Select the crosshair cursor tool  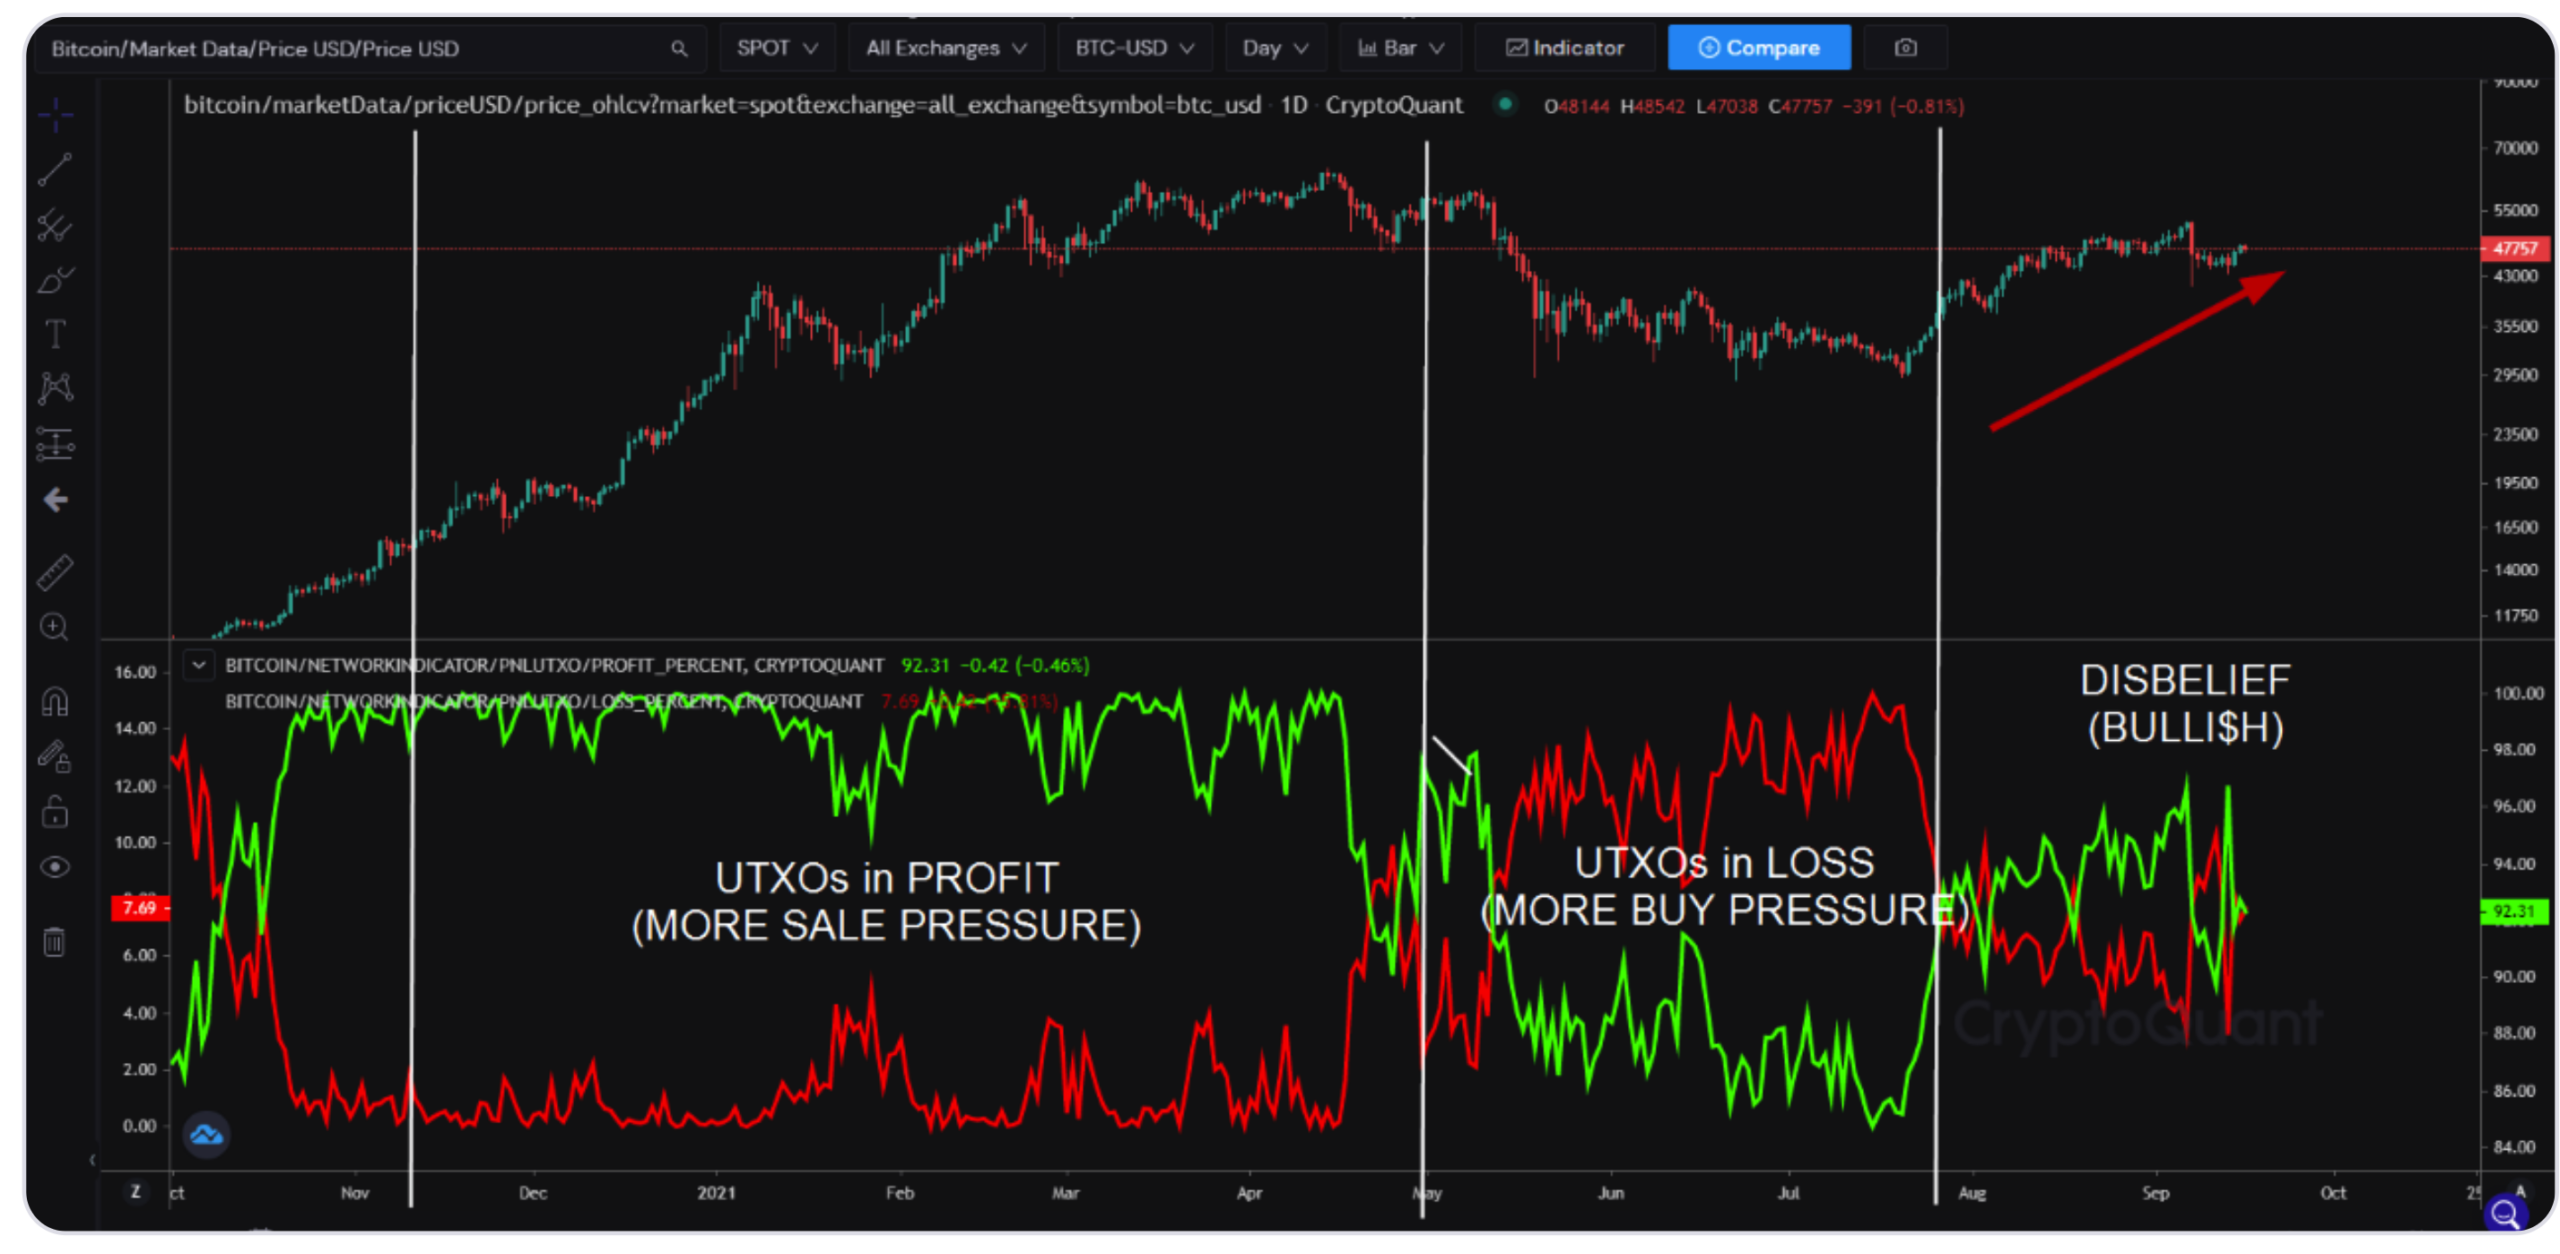[55, 116]
